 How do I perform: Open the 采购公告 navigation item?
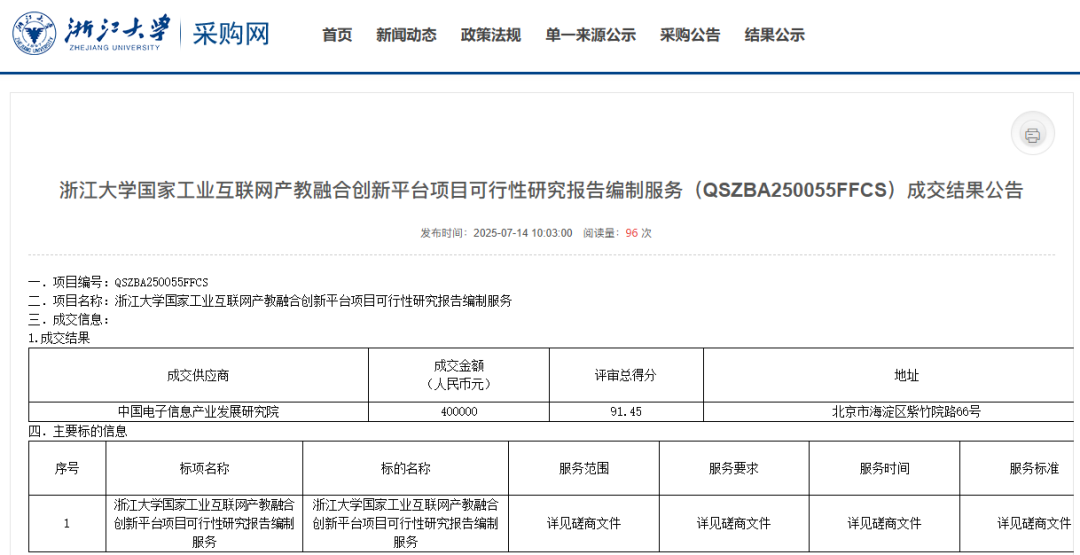pyautogui.click(x=690, y=35)
